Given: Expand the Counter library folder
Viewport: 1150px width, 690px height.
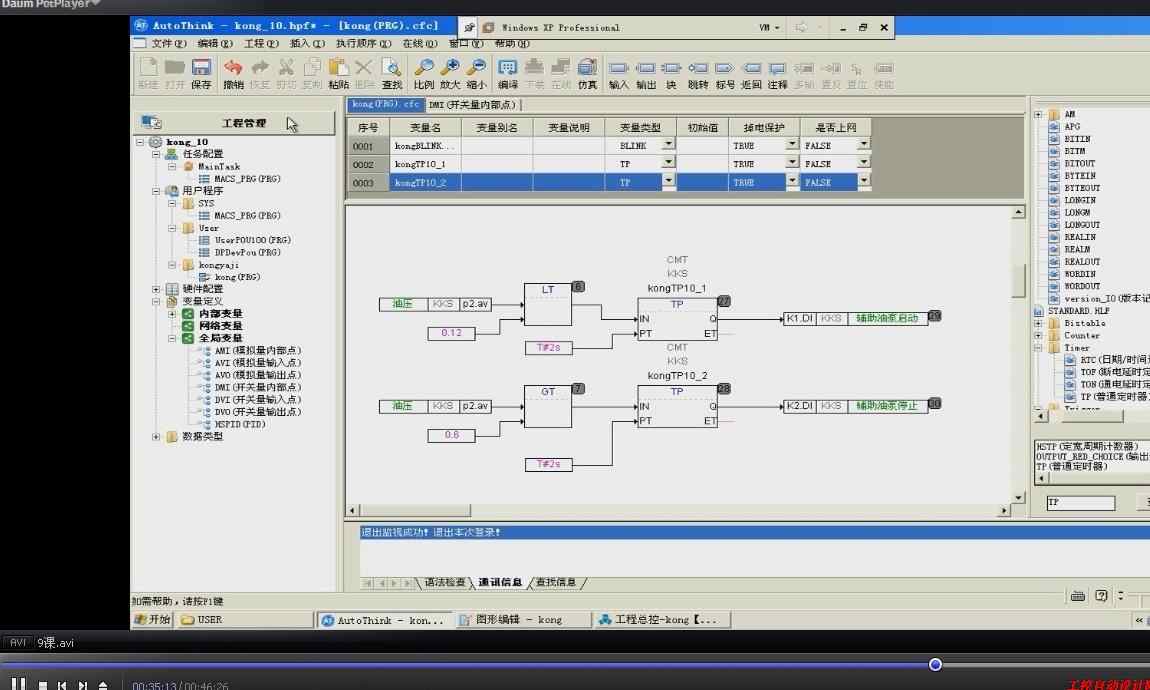Looking at the screenshot, I should point(1038,335).
